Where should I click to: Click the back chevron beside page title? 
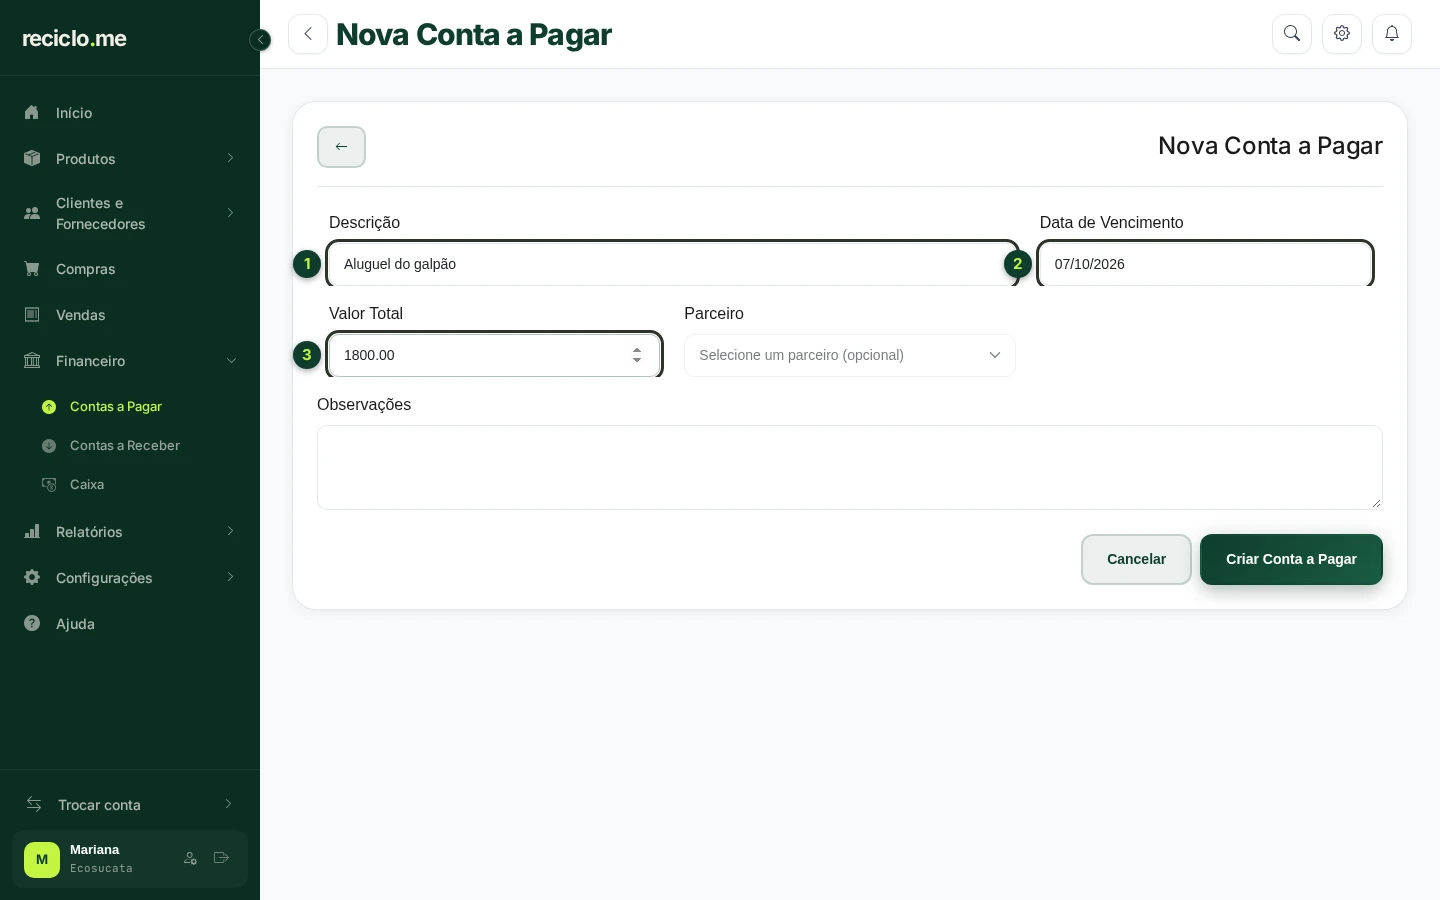tap(308, 34)
